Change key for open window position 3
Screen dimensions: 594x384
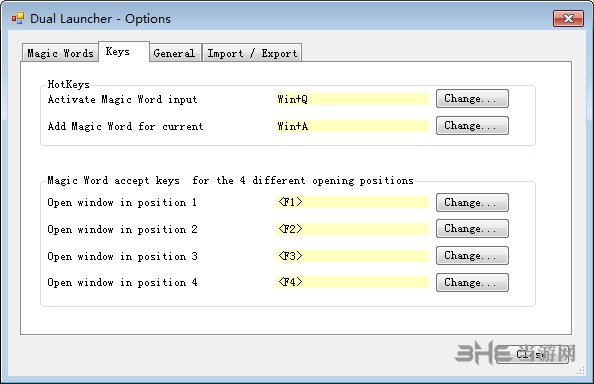tap(472, 255)
